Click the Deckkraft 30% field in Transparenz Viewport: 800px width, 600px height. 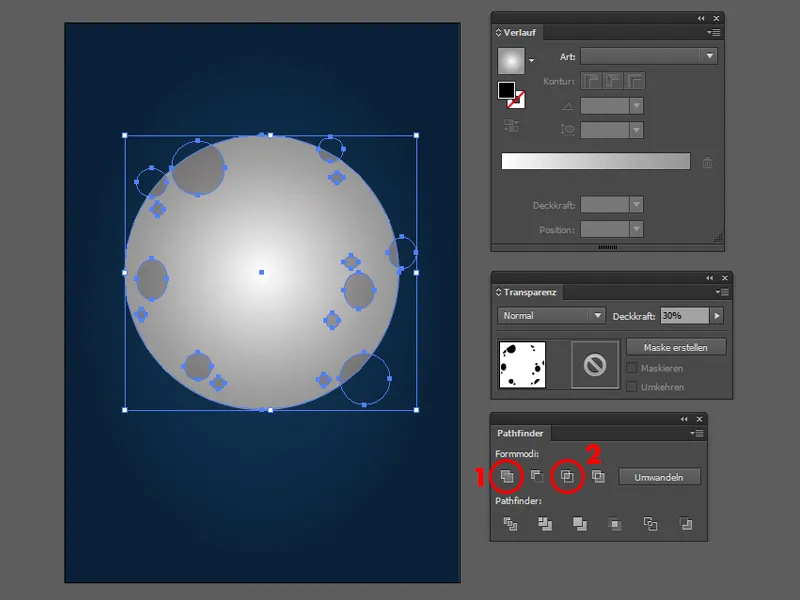click(684, 316)
